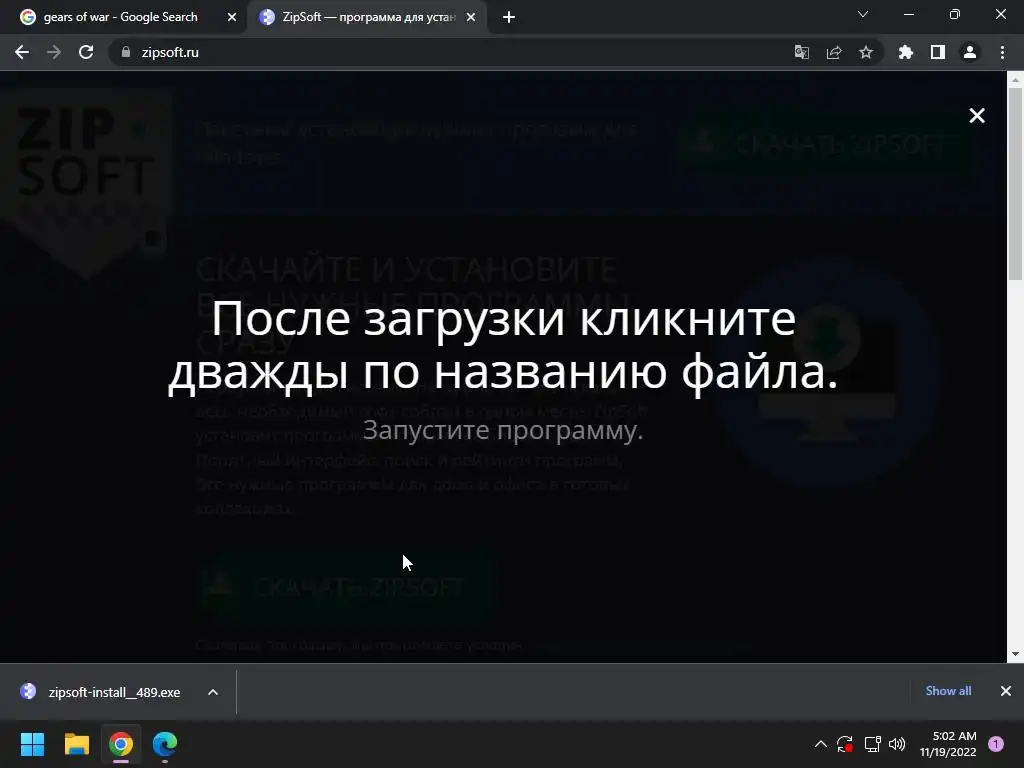The height and width of the screenshot is (768, 1024).
Task: Open the notification badge
Action: (x=996, y=744)
